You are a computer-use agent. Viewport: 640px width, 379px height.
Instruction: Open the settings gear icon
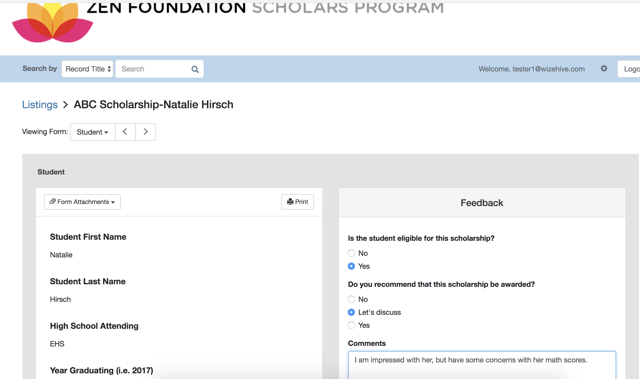pyautogui.click(x=604, y=69)
